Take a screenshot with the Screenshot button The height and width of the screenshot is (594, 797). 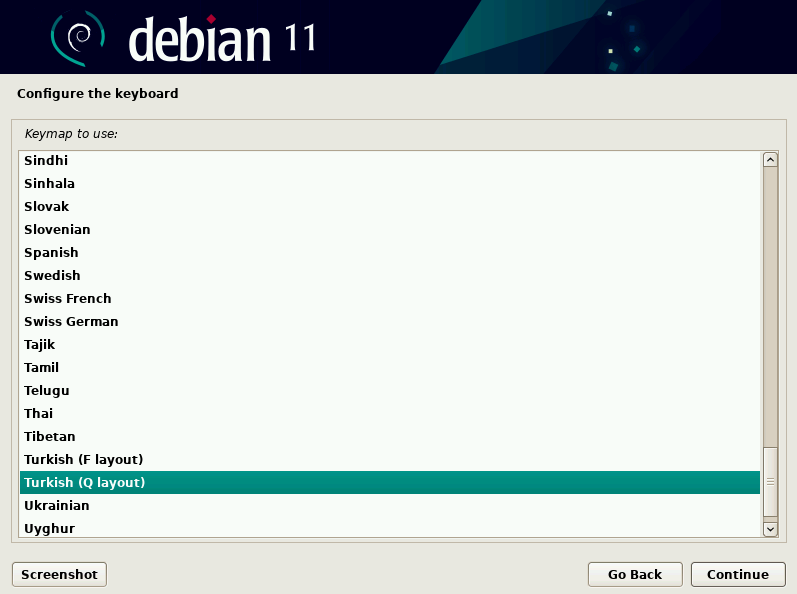coord(59,574)
